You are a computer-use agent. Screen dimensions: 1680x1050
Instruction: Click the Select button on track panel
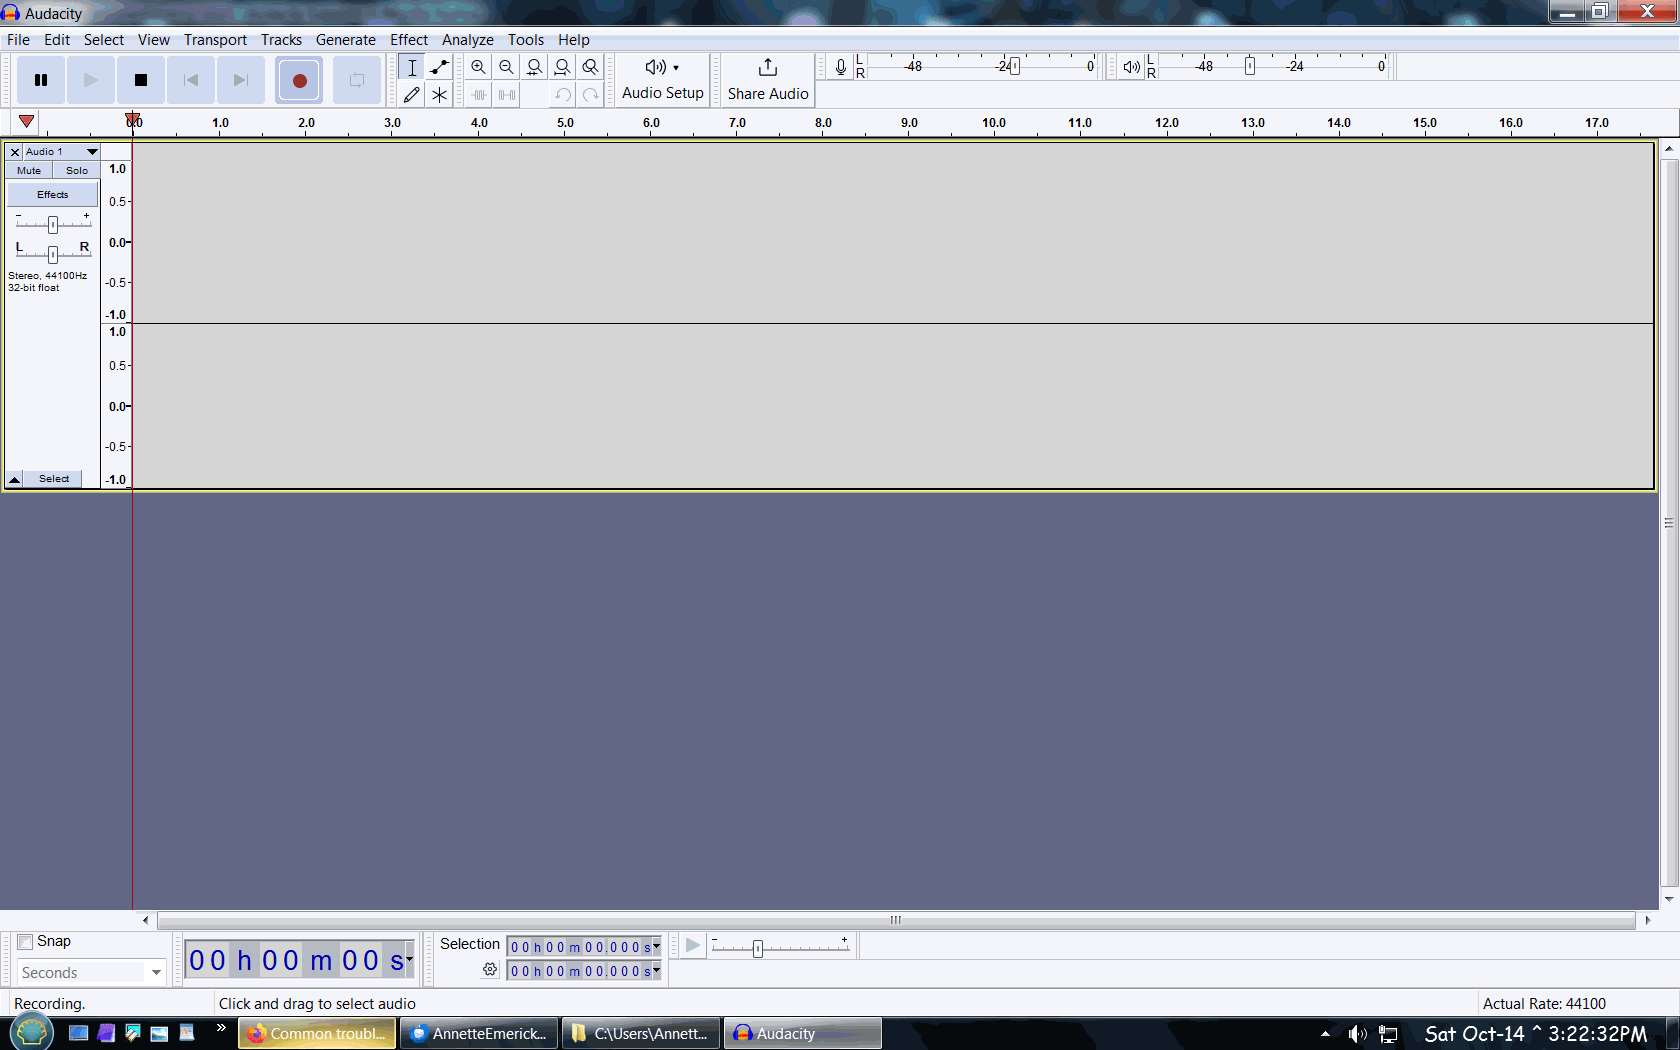point(54,479)
